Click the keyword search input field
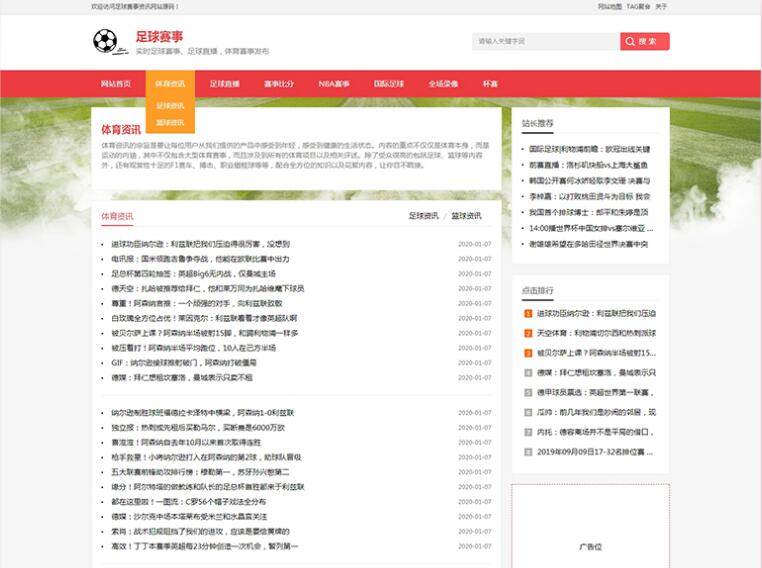 (545, 41)
